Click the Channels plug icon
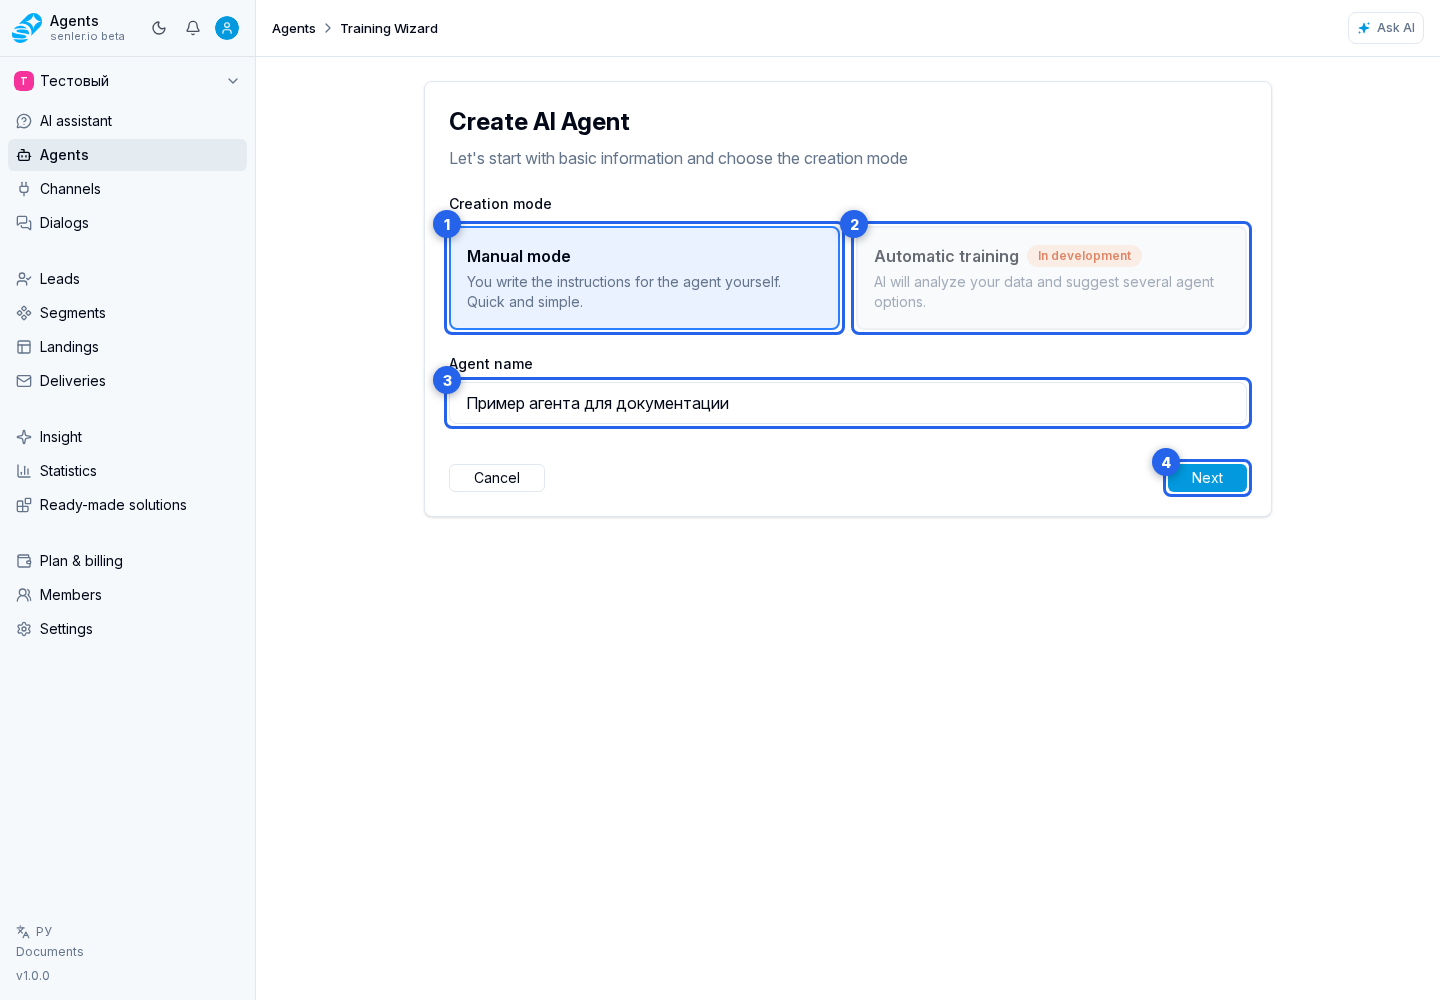 tap(24, 189)
